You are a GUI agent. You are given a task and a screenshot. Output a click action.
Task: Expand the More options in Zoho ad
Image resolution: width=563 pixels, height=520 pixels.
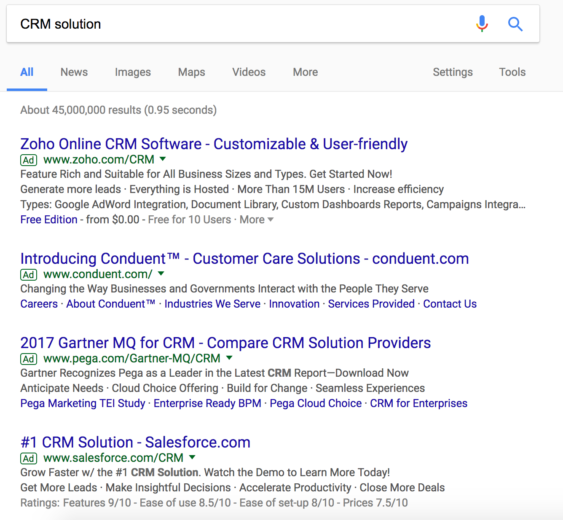tap(256, 219)
